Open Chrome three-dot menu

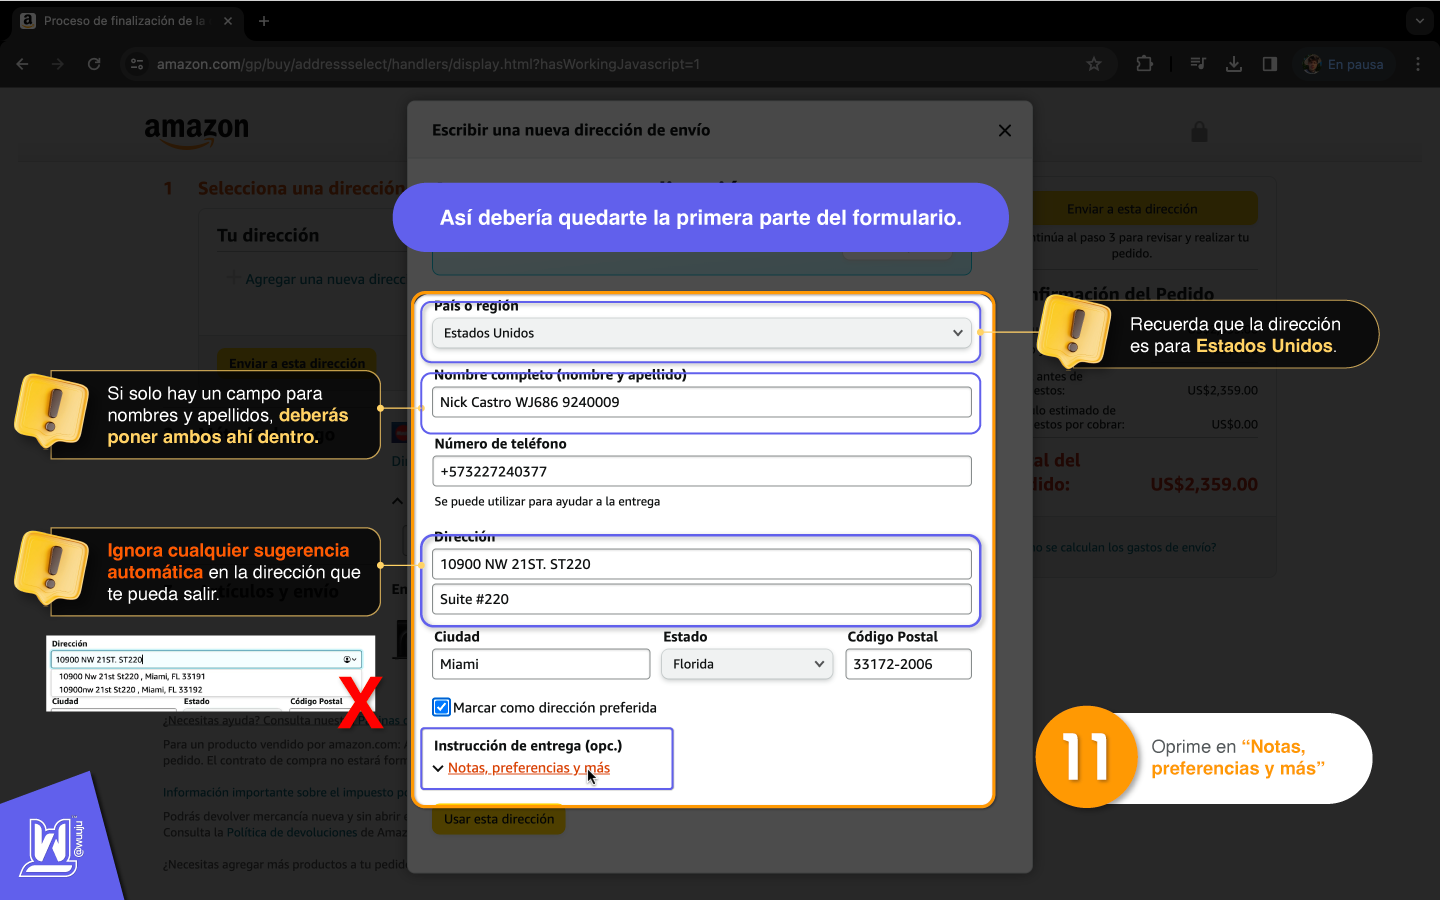(1417, 64)
